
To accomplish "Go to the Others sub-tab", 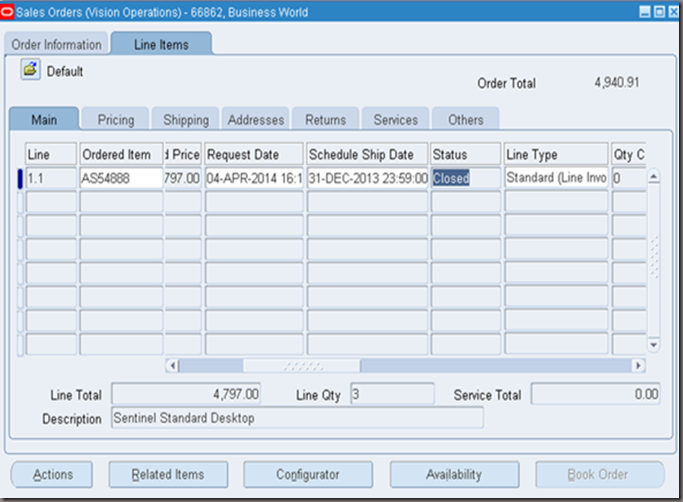I will pos(466,119).
